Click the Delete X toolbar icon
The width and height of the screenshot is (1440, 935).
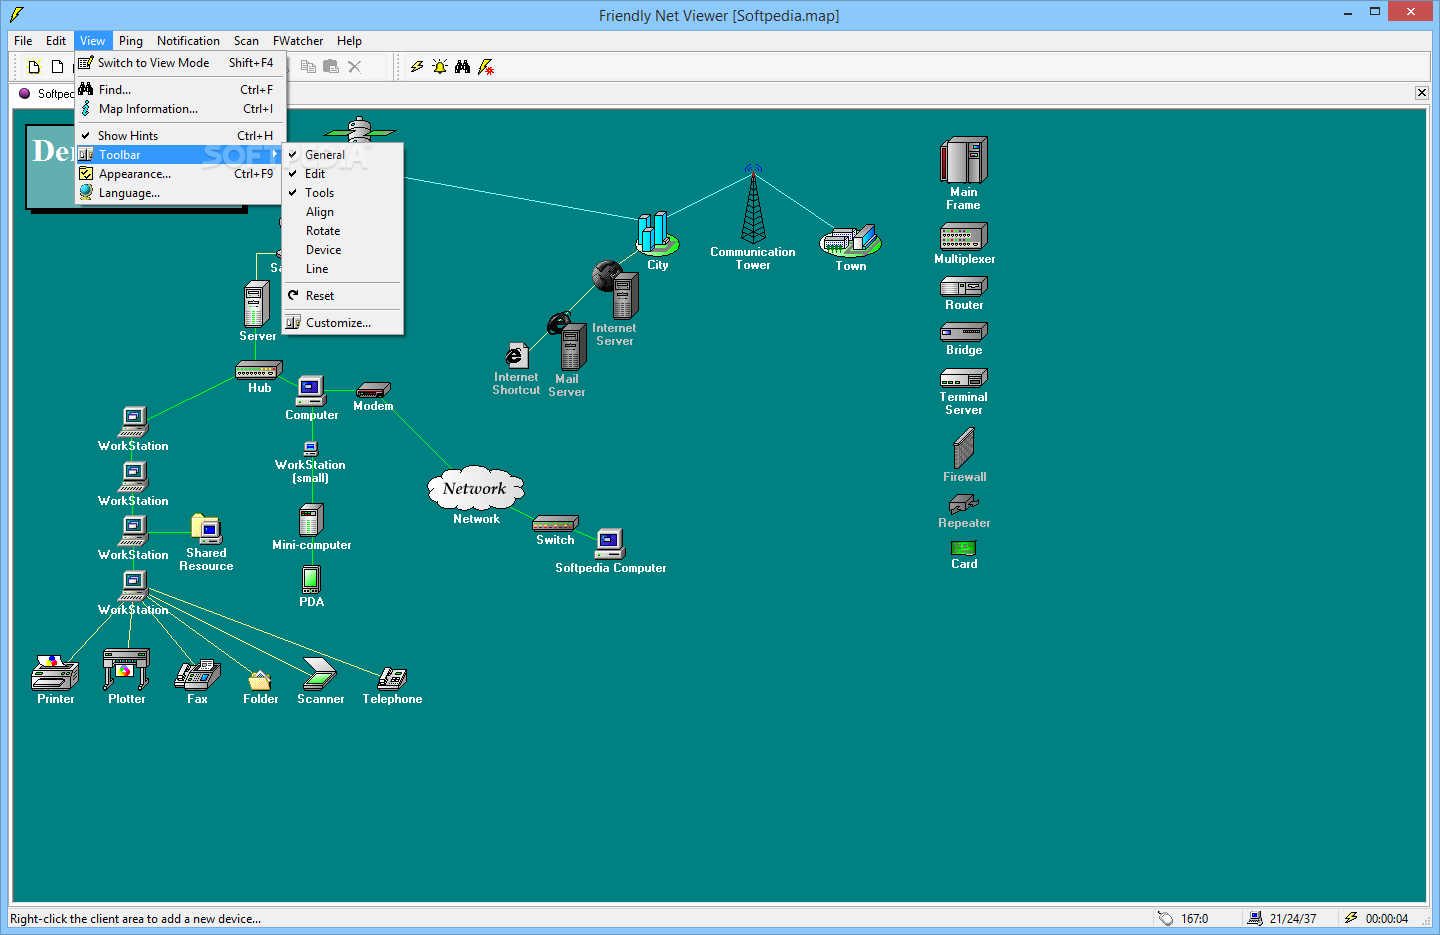(x=354, y=67)
